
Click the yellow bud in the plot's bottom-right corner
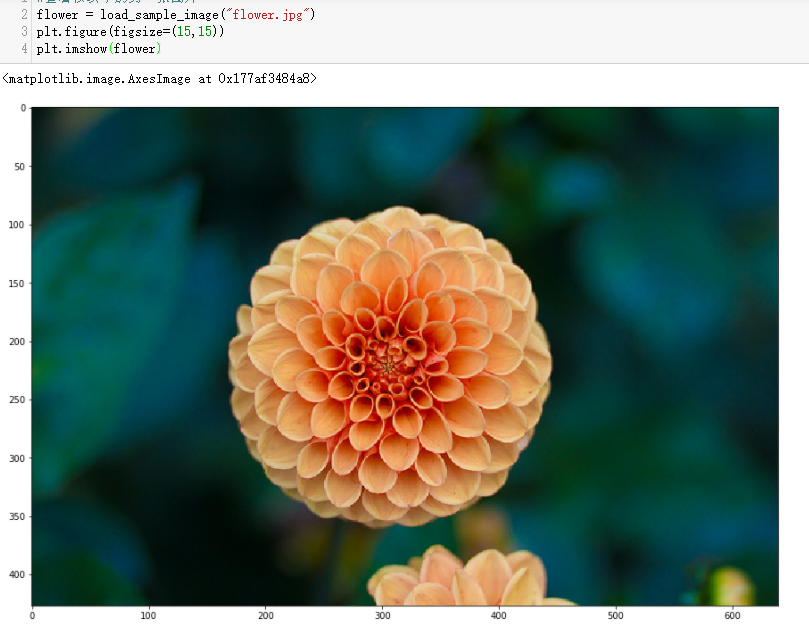point(730,587)
